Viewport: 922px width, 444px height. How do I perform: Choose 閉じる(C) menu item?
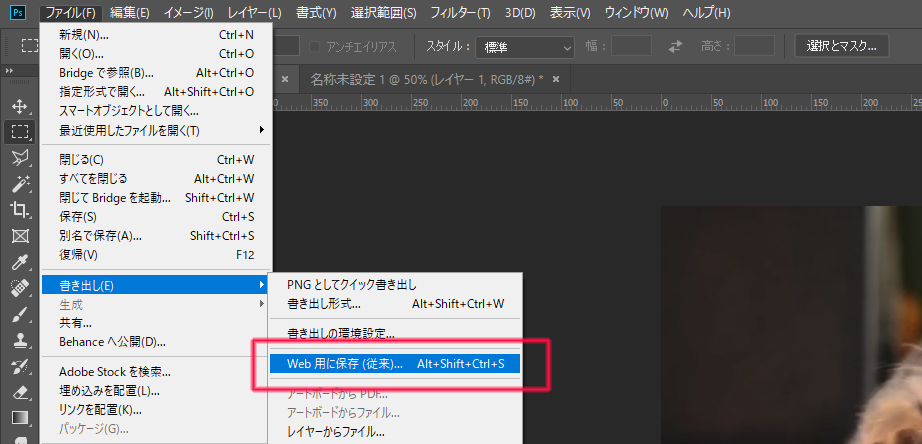[x=156, y=159]
